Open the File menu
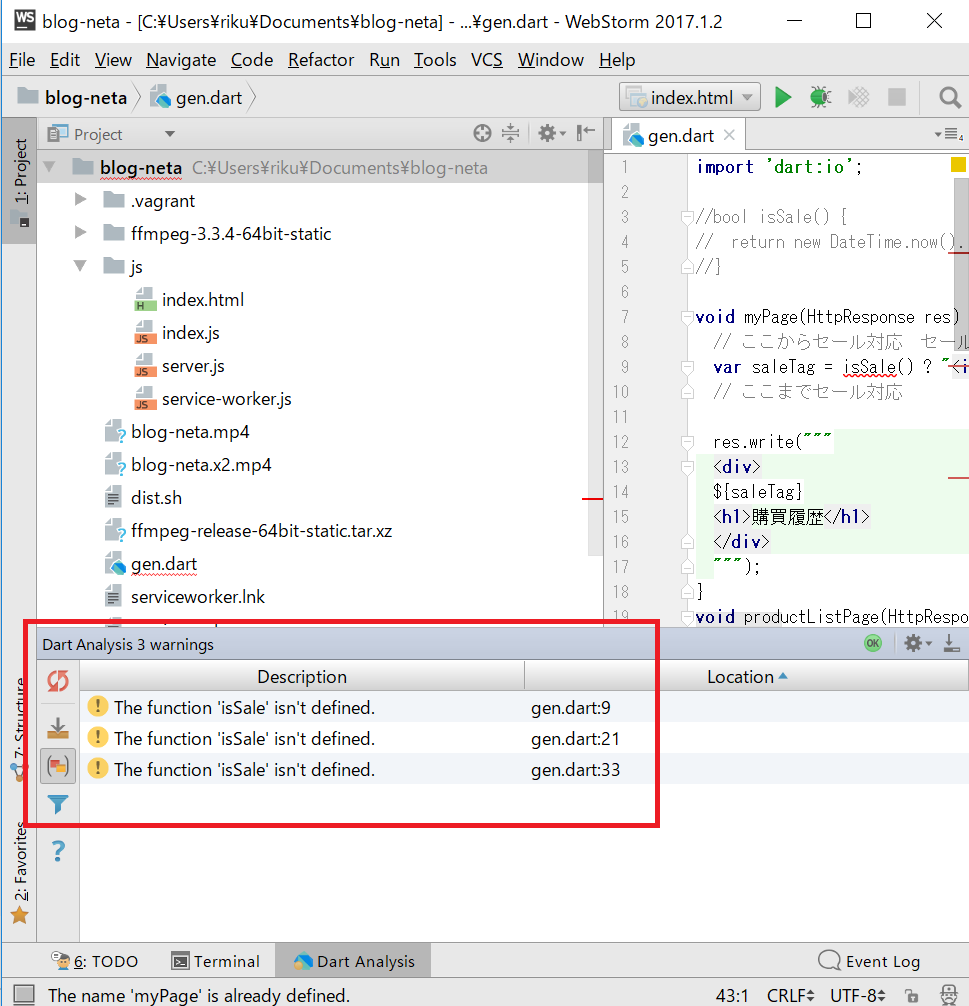The width and height of the screenshot is (969, 1006). point(22,60)
